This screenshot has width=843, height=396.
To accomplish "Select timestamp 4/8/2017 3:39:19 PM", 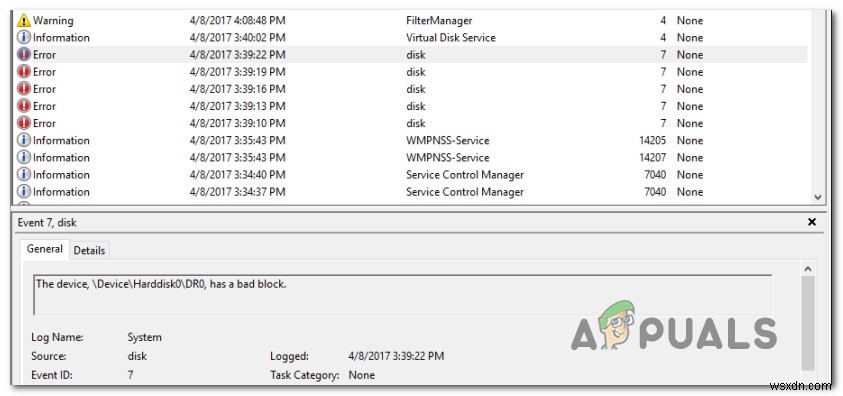I will [237, 72].
